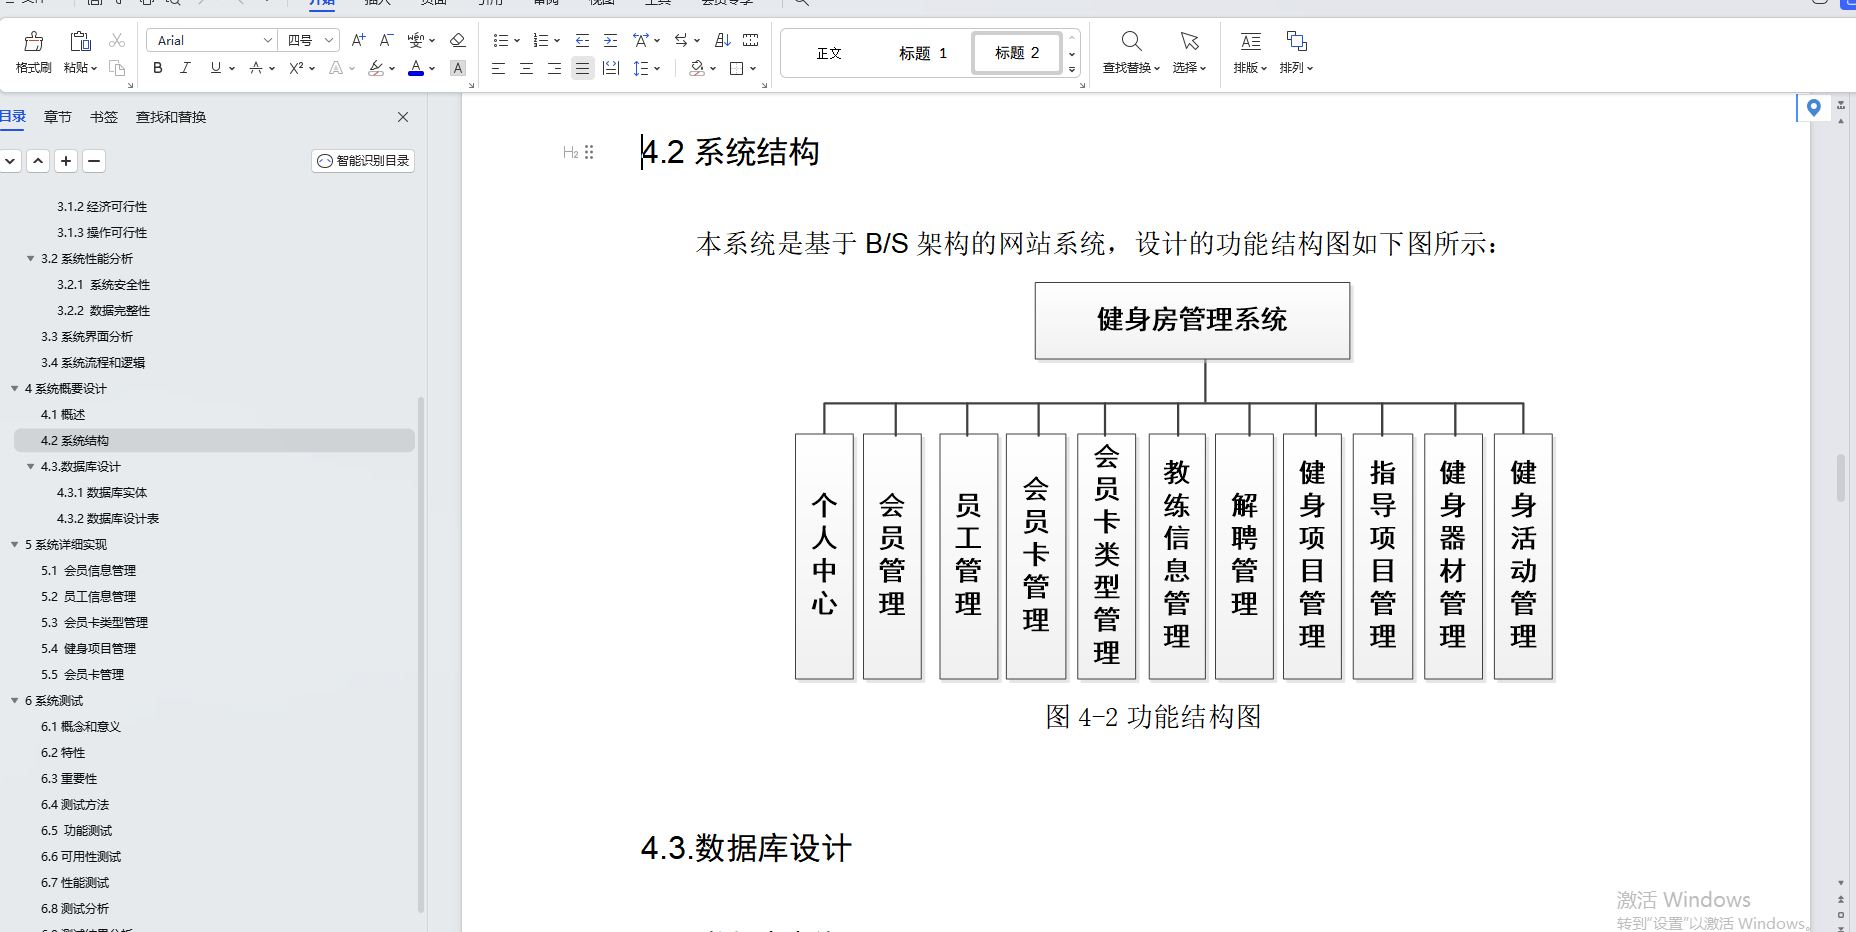Image resolution: width=1856 pixels, height=932 pixels.
Task: Open the Arial font name dropdown
Action: [x=268, y=40]
